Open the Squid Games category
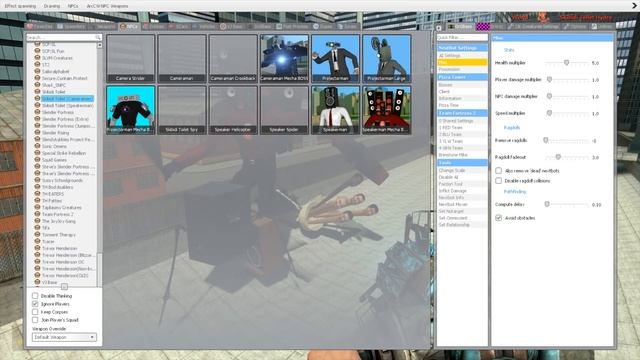The width and height of the screenshot is (640, 360). (x=54, y=160)
